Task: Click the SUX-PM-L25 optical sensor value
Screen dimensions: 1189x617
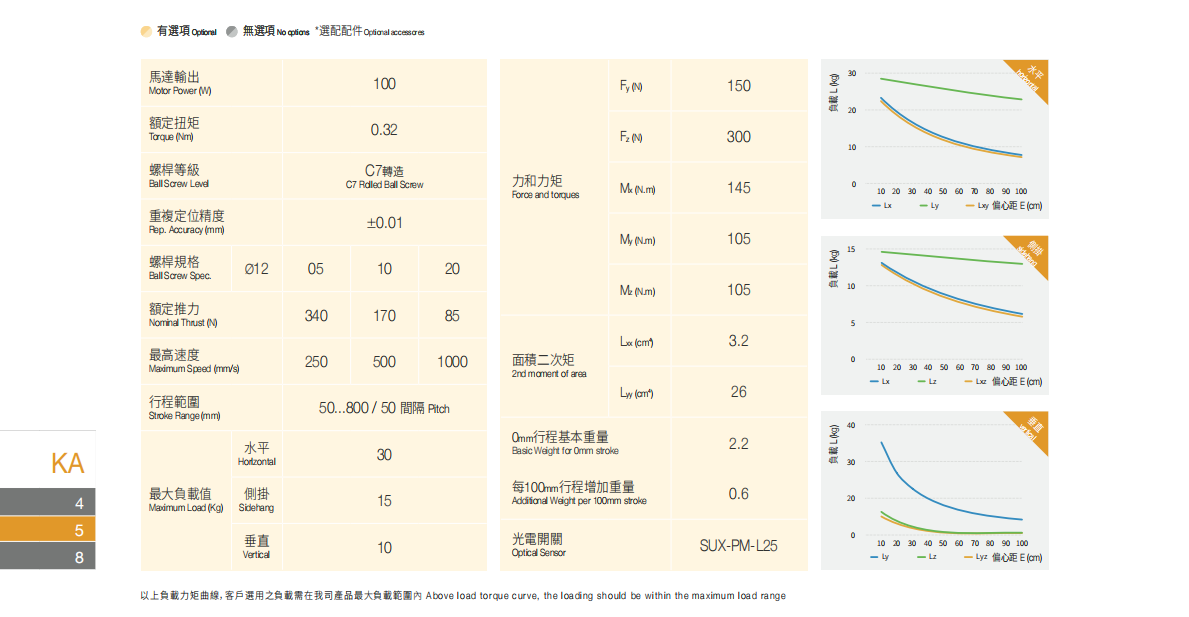Action: coord(738,546)
